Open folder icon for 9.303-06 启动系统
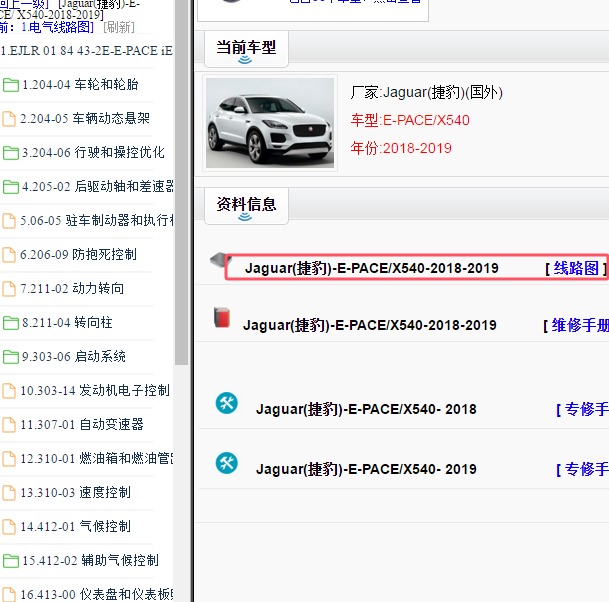This screenshot has width=609, height=602. [10, 357]
